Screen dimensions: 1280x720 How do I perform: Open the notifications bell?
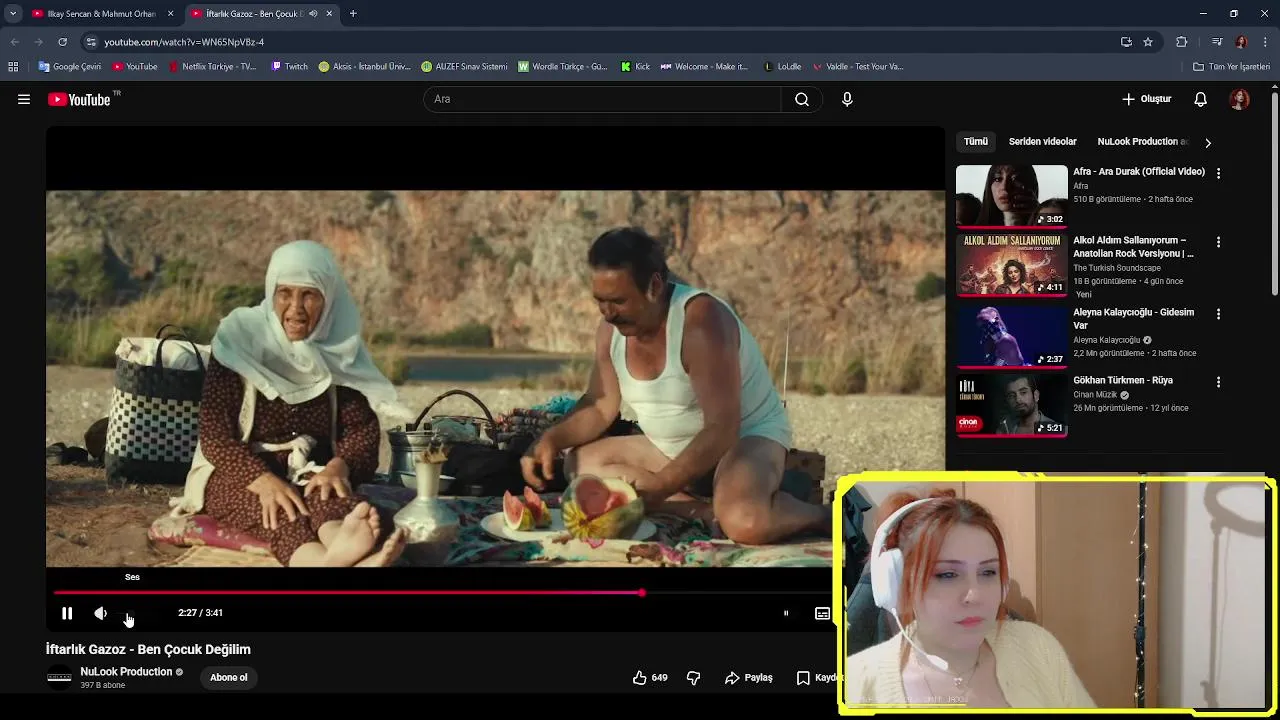pyautogui.click(x=1201, y=99)
